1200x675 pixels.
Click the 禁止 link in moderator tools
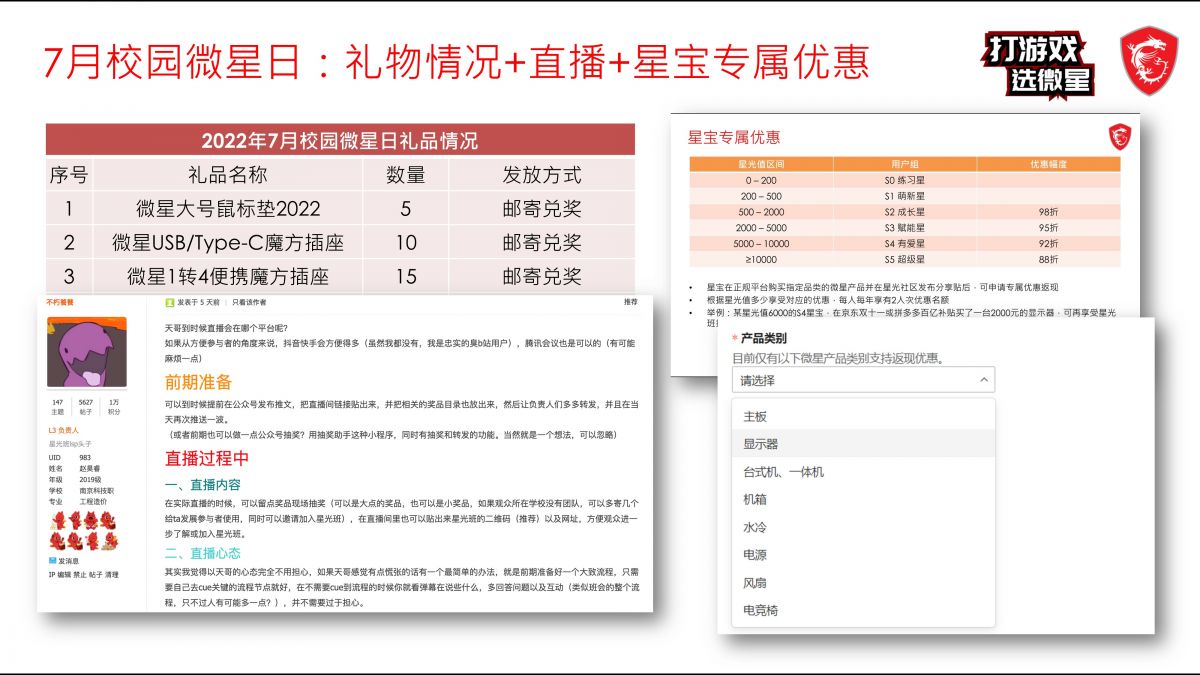[x=82, y=574]
